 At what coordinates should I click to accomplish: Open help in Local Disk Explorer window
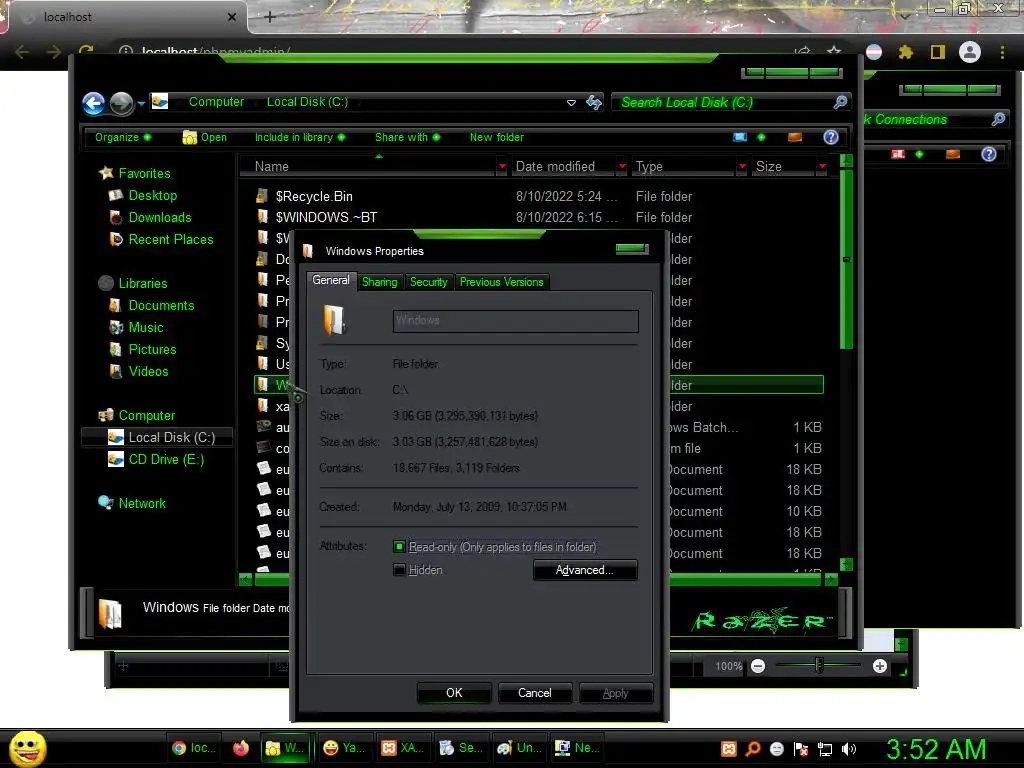pos(831,137)
